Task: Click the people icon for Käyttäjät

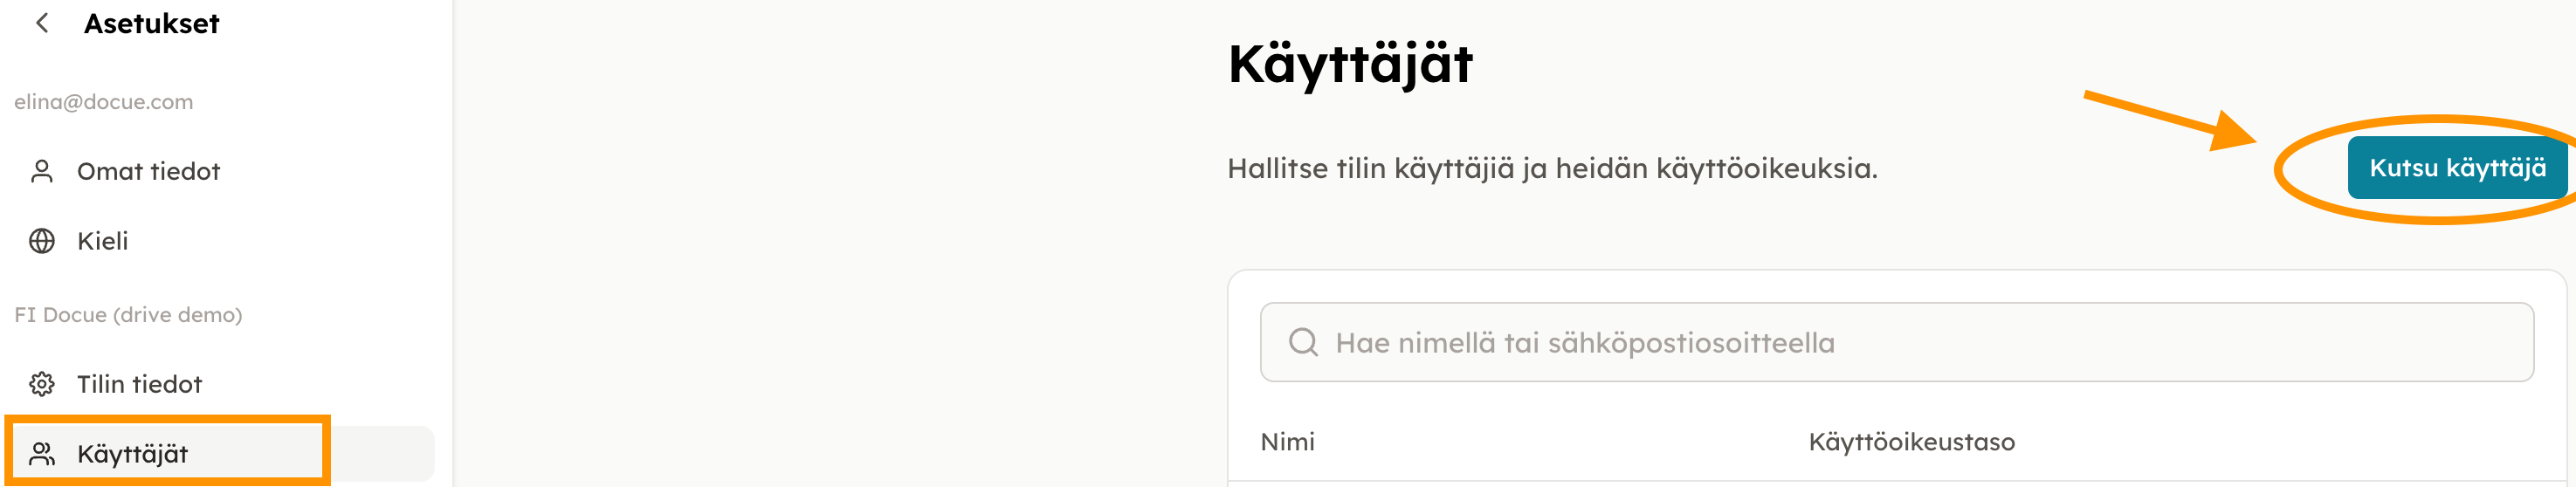Action: pos(42,454)
